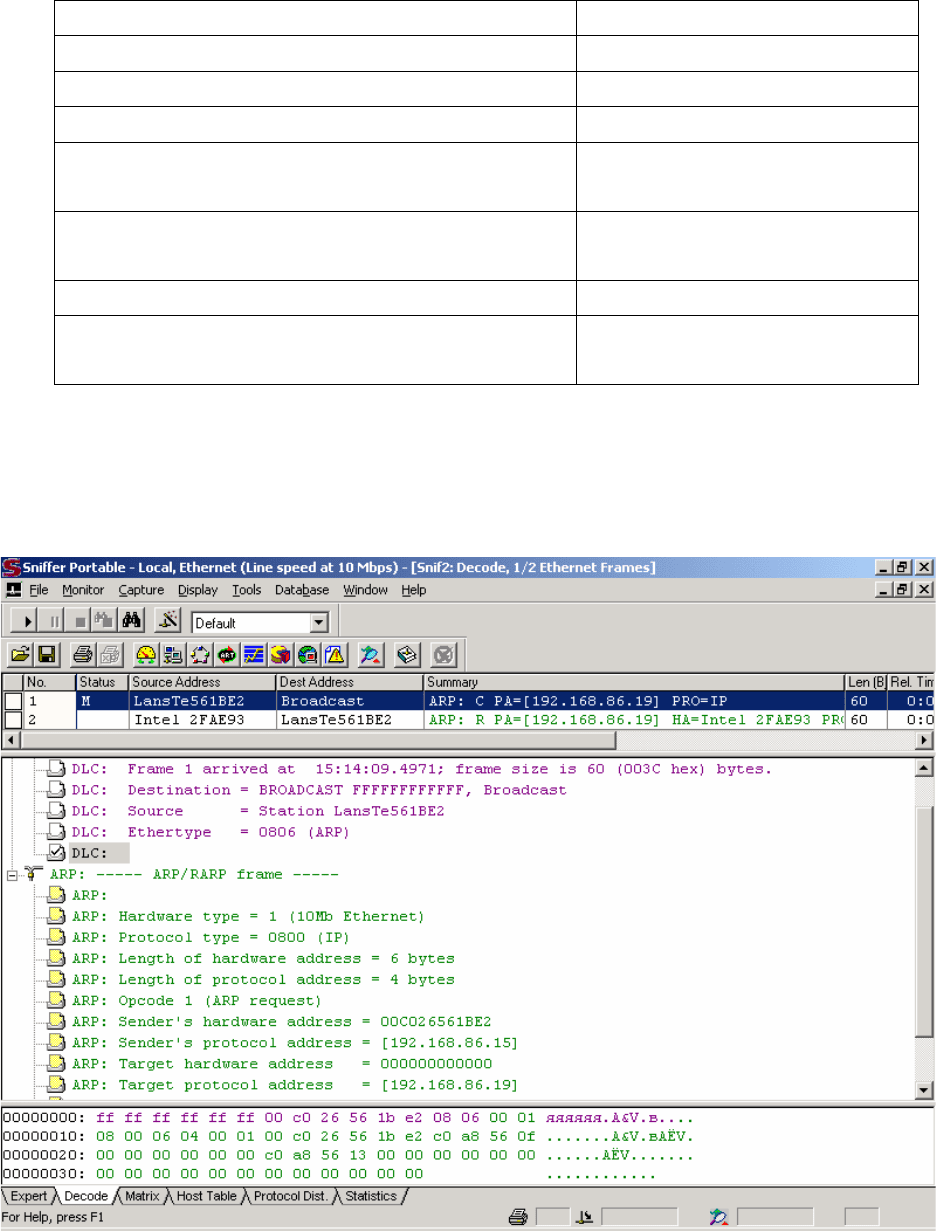Open the Application Response Time icon

pos(227,655)
